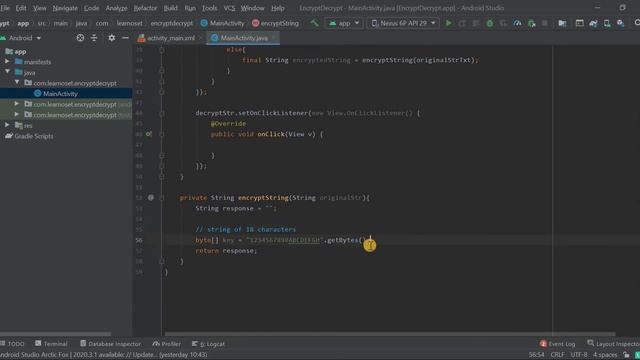Select MainActivity in the project tree
The width and height of the screenshot is (640, 360).
click(x=60, y=93)
